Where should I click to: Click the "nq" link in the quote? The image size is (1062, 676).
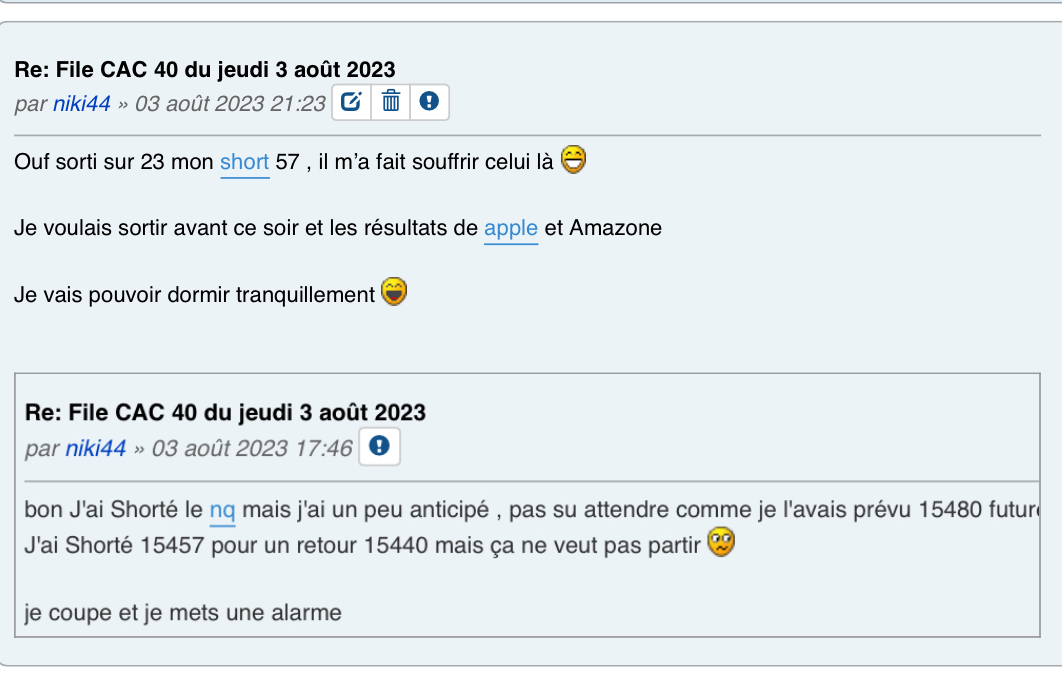pyautogui.click(x=222, y=511)
